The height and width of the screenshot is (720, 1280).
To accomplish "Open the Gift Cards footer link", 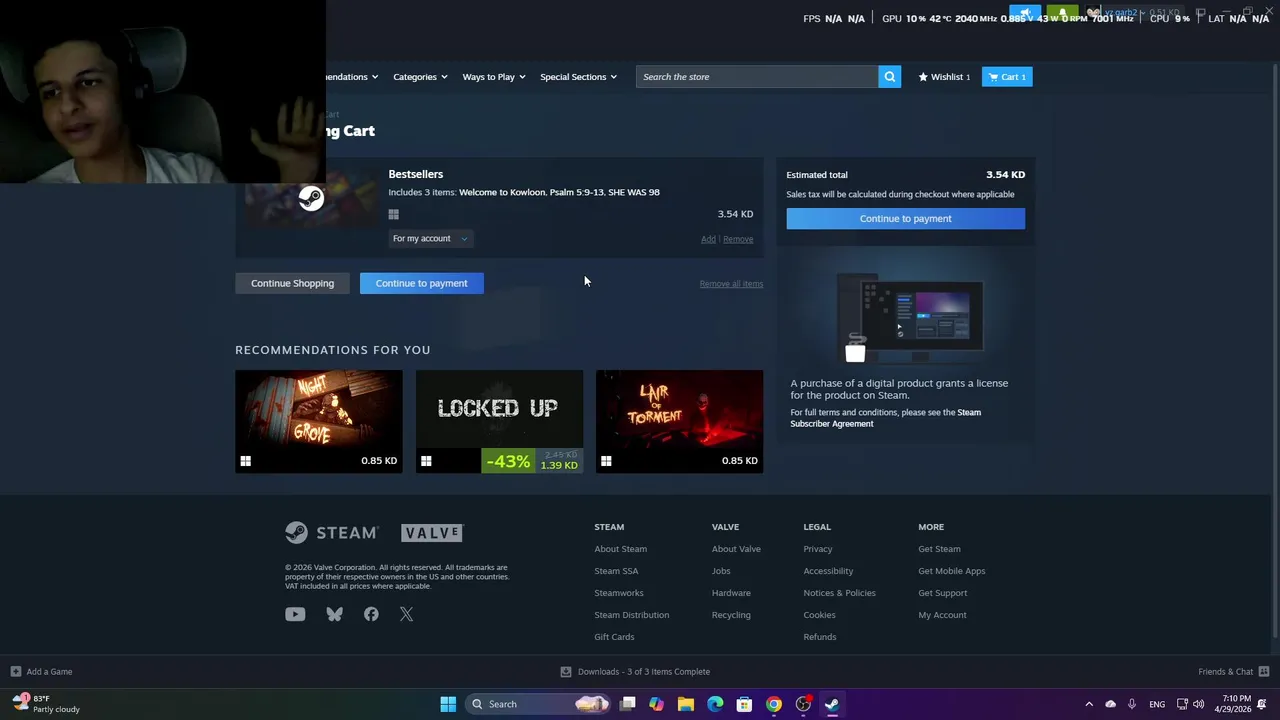I will click(x=614, y=637).
